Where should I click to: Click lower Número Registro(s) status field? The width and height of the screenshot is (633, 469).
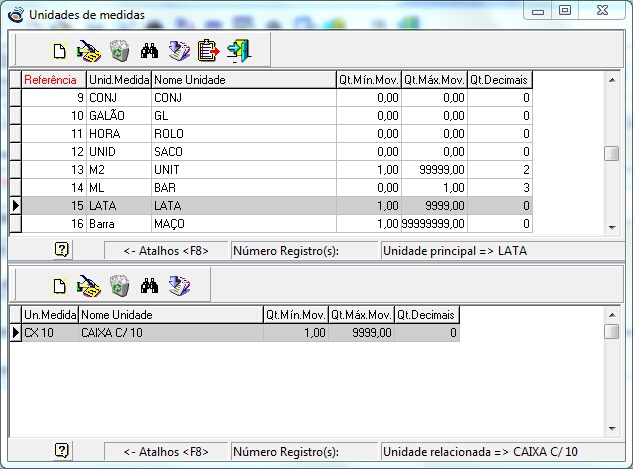point(304,451)
